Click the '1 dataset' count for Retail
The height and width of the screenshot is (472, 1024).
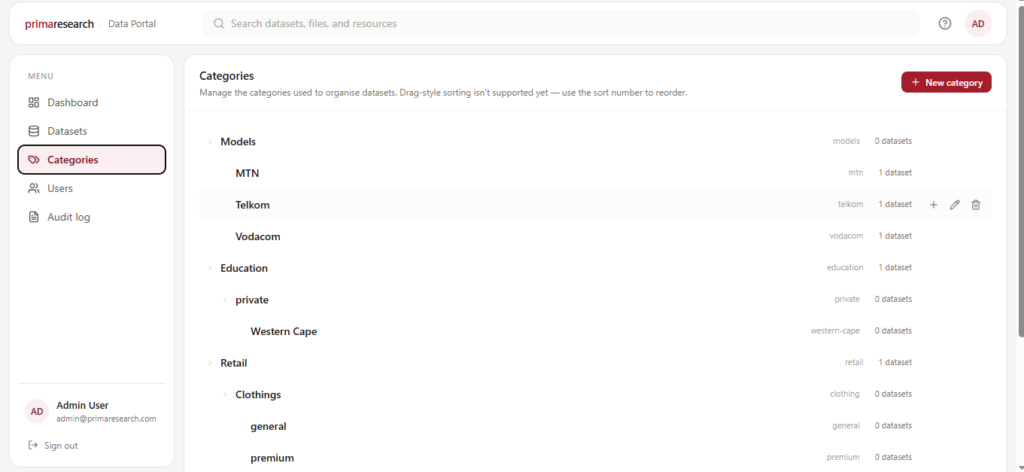pos(895,362)
